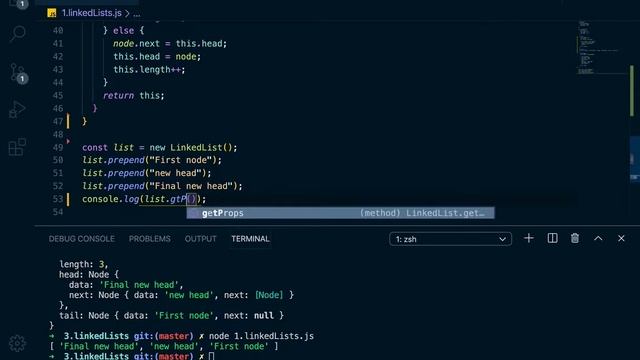Click line number 49 in gutter

point(58,147)
